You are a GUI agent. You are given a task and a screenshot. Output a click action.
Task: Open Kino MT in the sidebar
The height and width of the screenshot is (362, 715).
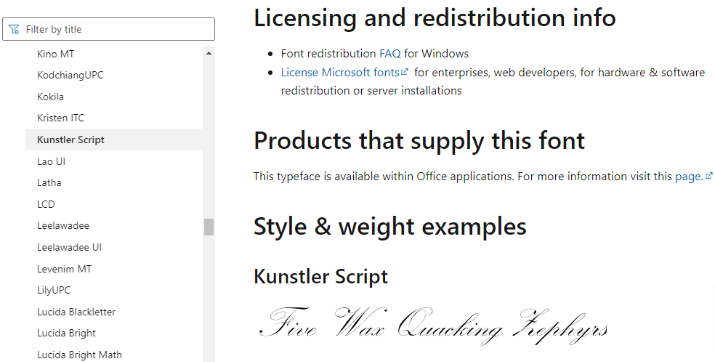point(56,54)
